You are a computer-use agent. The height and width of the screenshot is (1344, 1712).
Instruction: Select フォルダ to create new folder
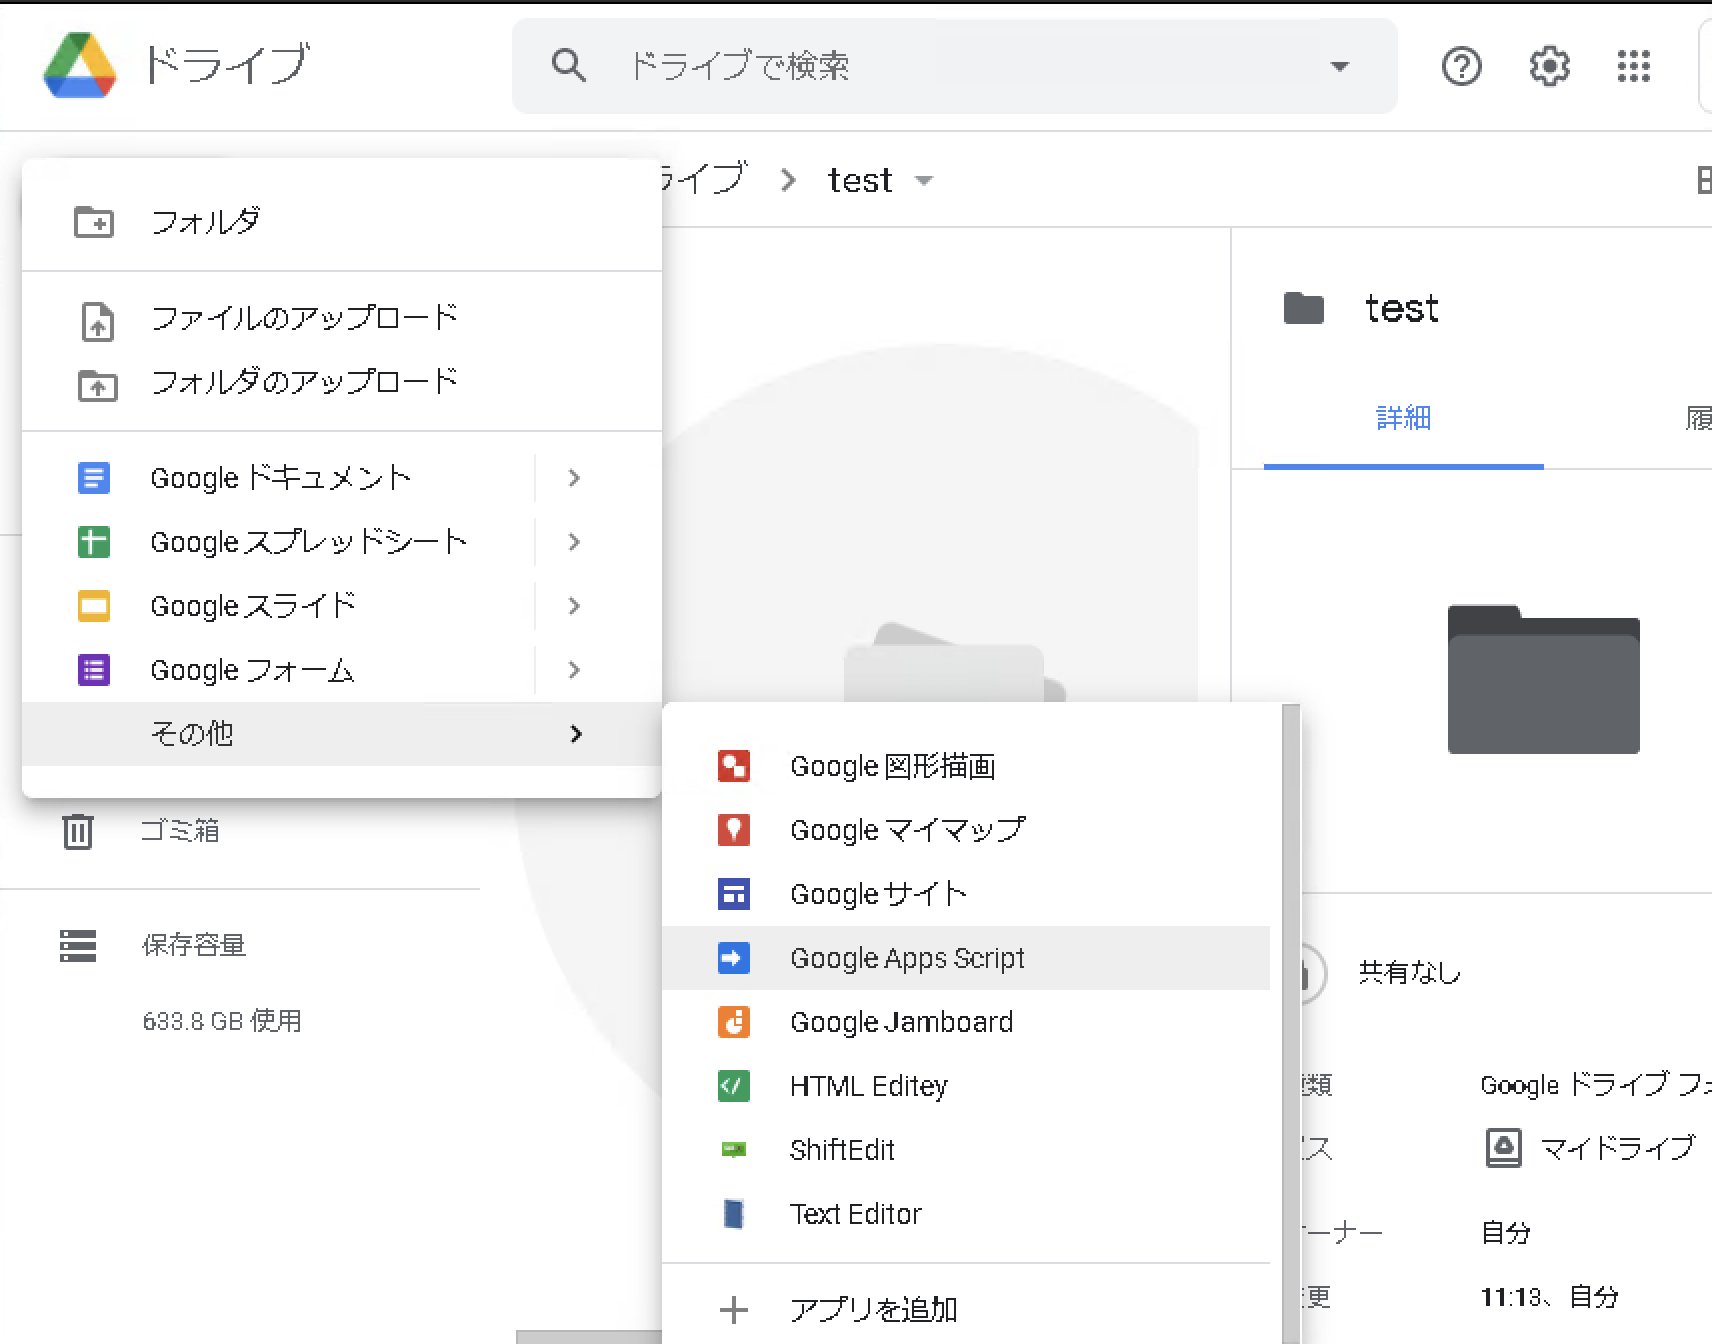[342, 221]
